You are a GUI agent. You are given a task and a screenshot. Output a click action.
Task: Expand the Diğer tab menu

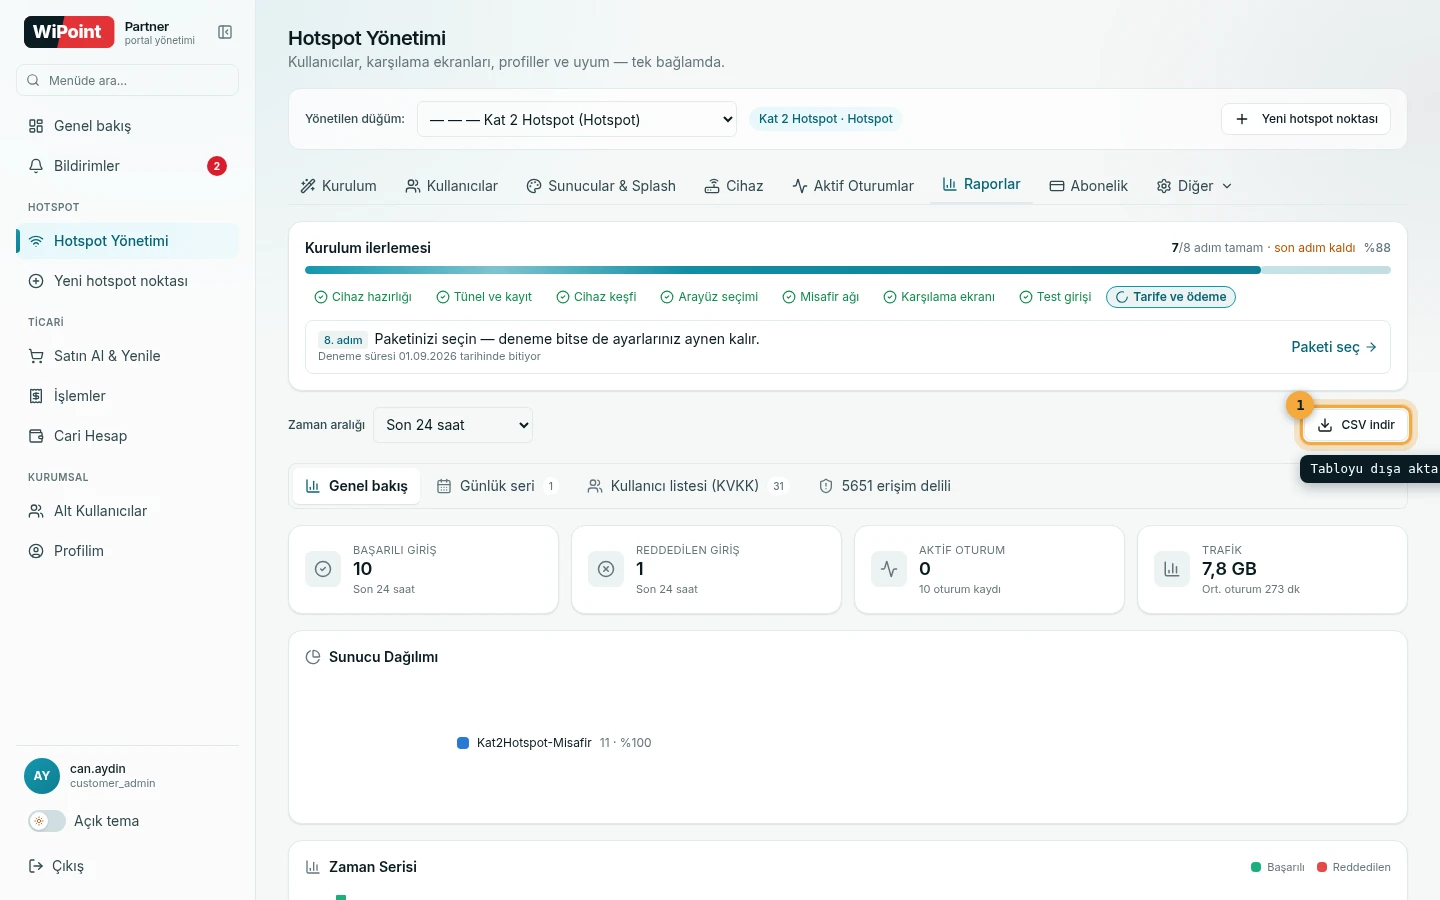1194,186
